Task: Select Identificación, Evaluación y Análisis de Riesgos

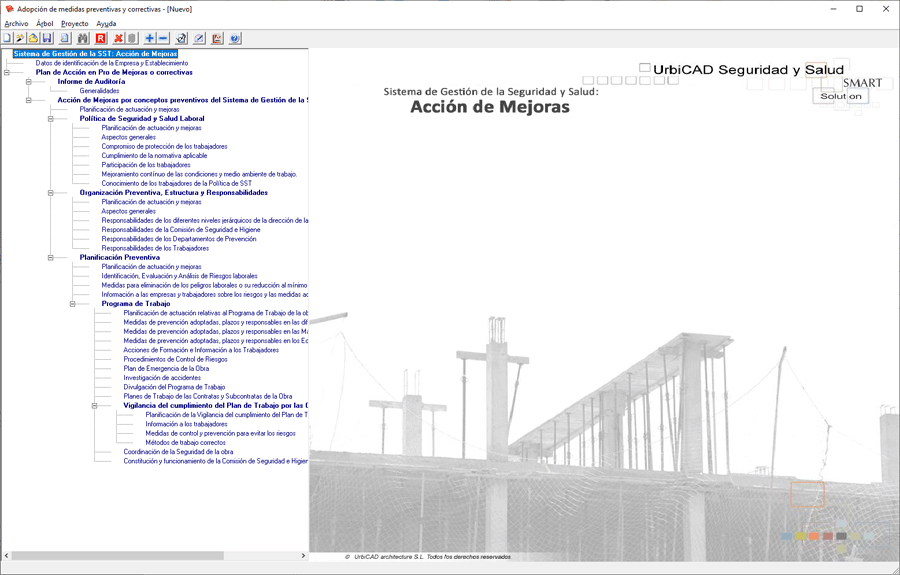Action: (x=180, y=276)
